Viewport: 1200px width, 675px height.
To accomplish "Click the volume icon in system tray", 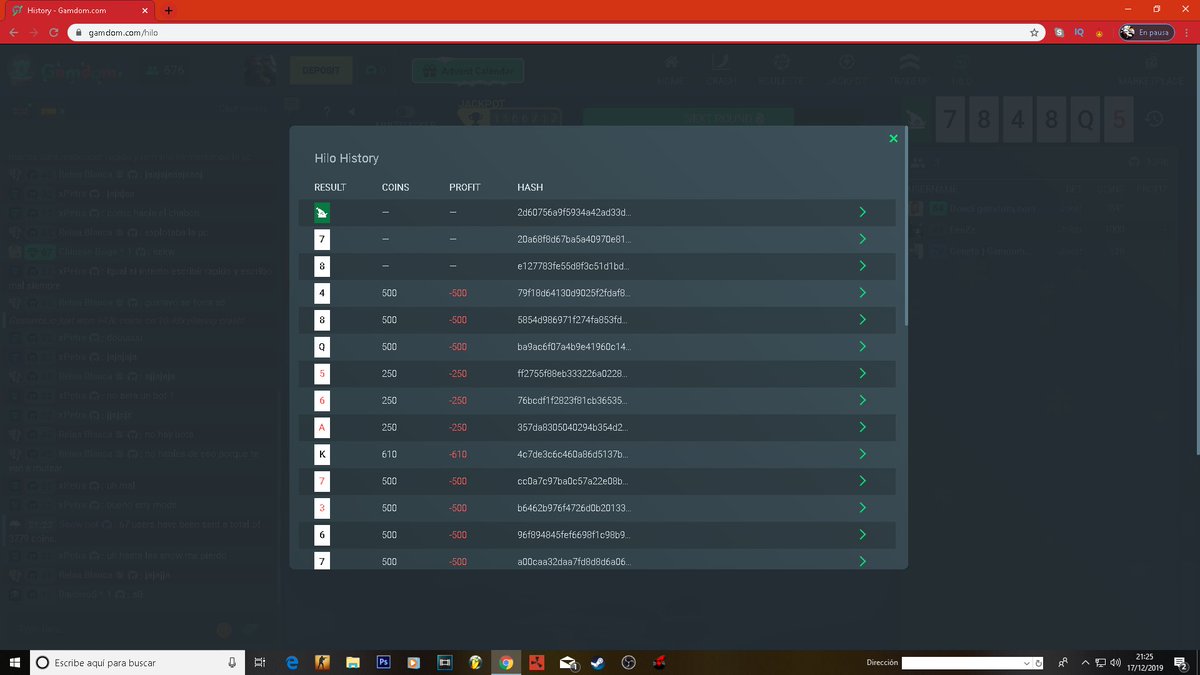I will 1115,662.
